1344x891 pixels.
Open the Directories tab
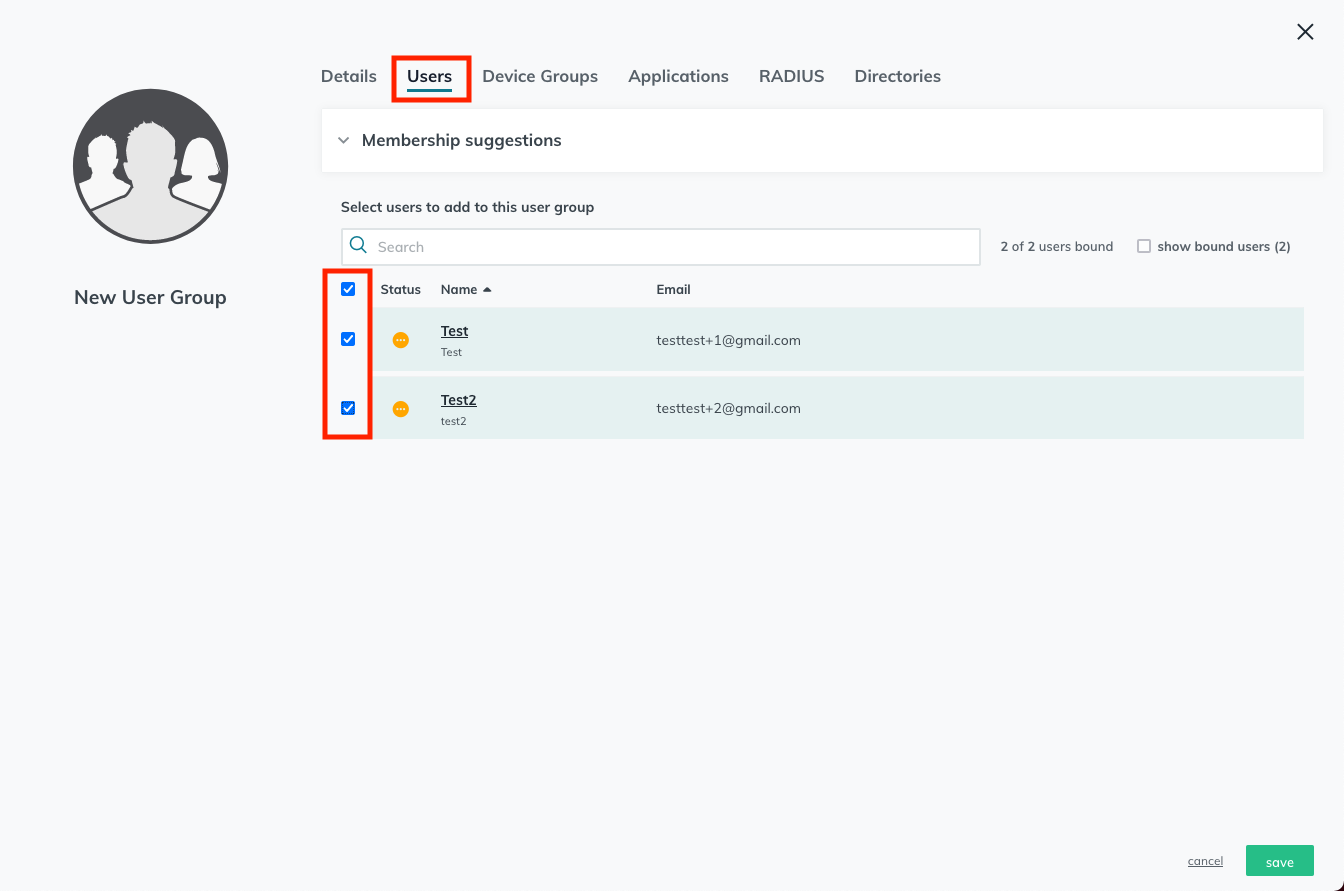897,76
